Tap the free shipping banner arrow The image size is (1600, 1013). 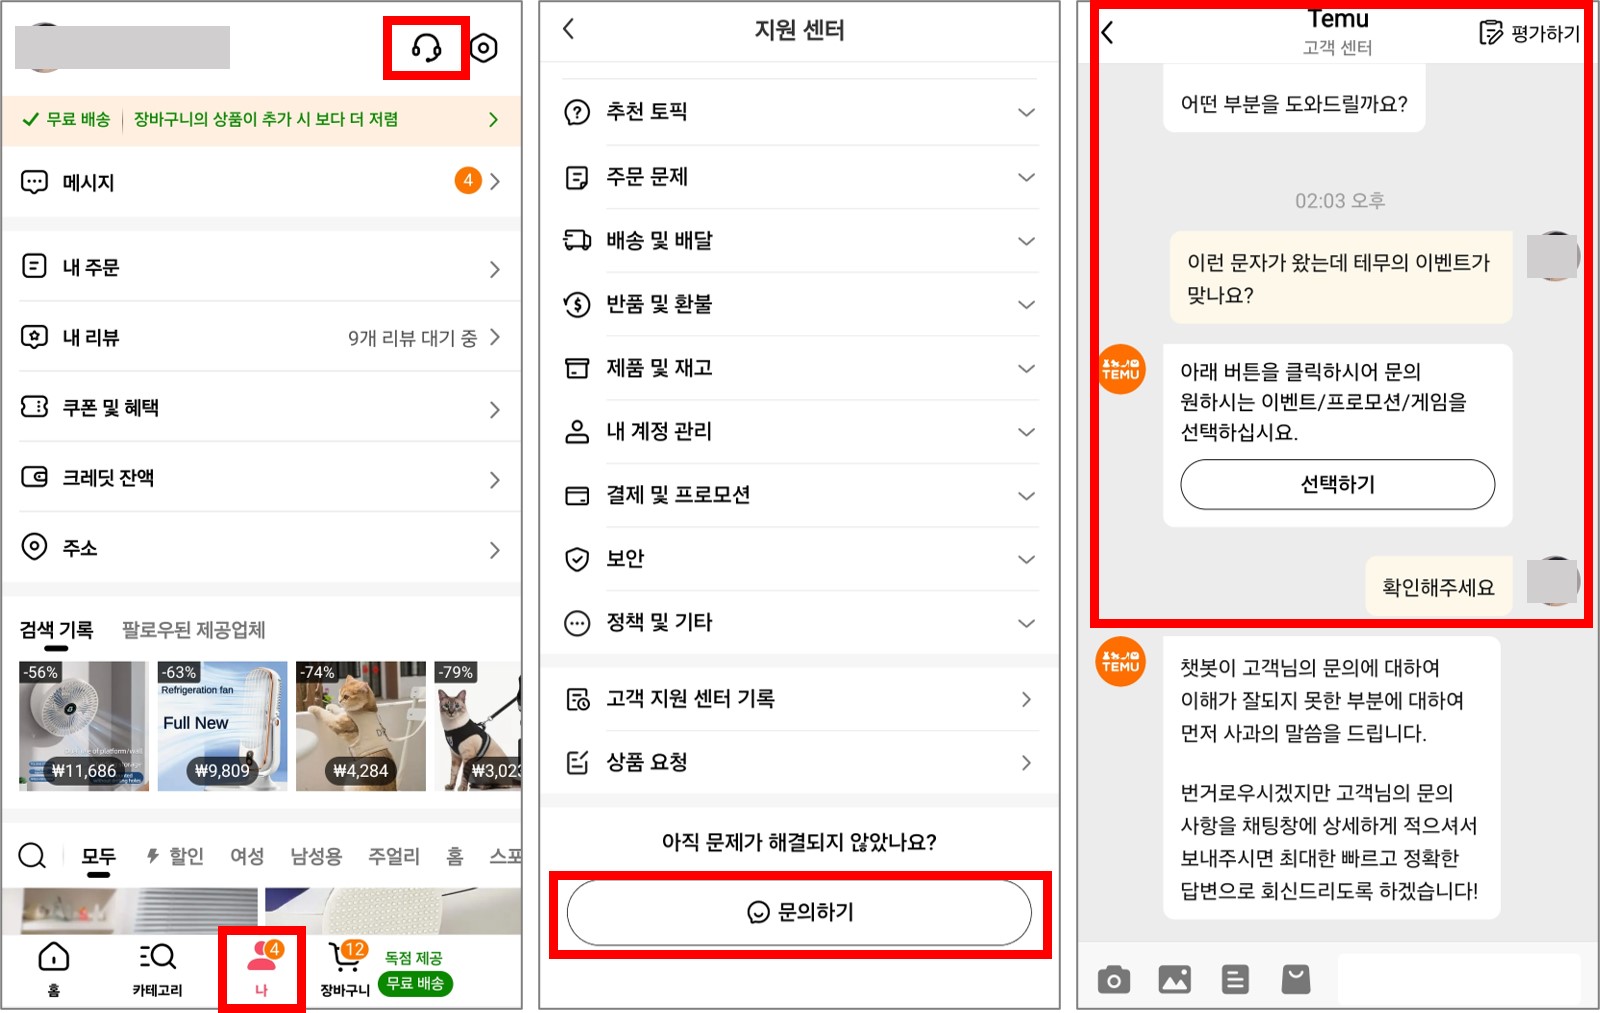(493, 119)
